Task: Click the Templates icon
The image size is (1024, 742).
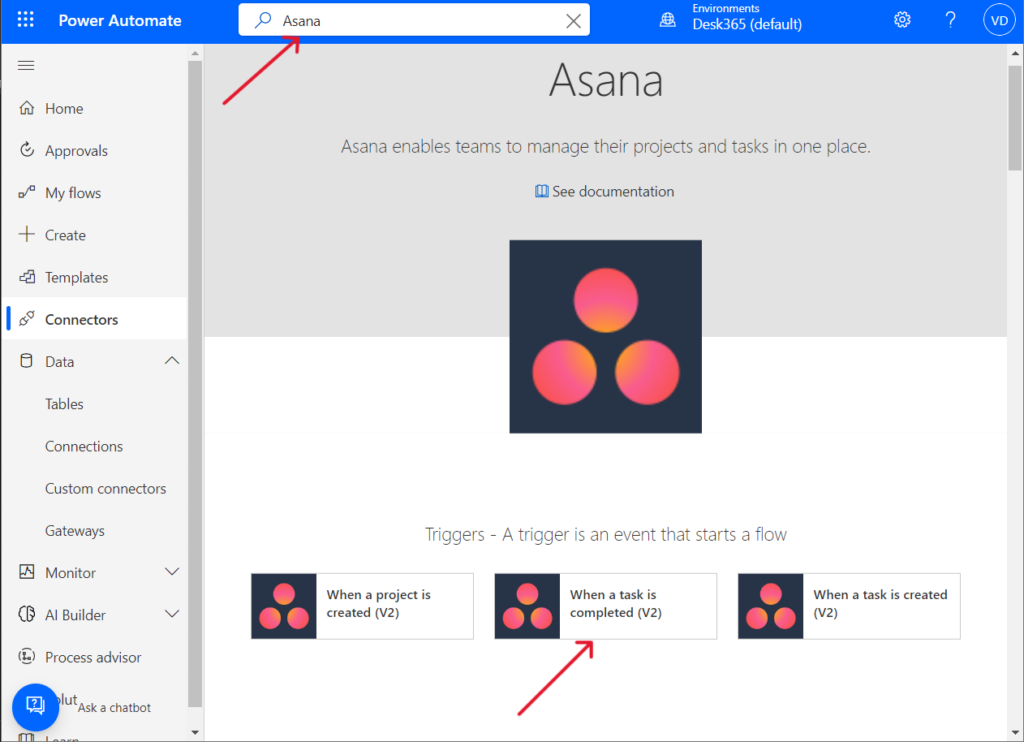Action: point(27,277)
